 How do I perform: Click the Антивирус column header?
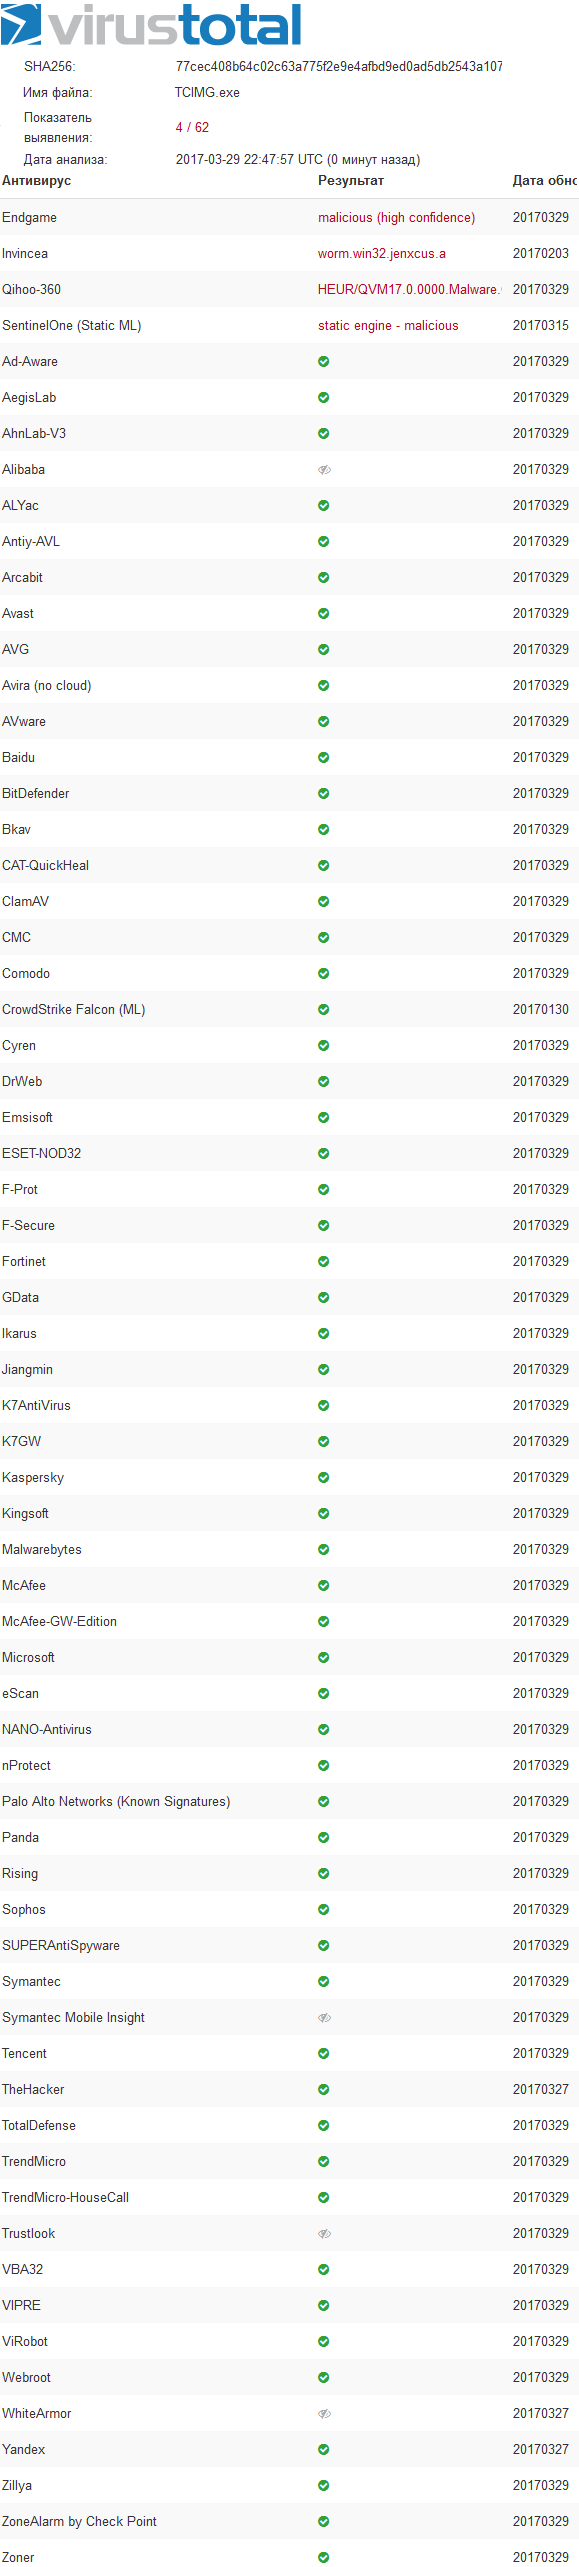point(37,181)
